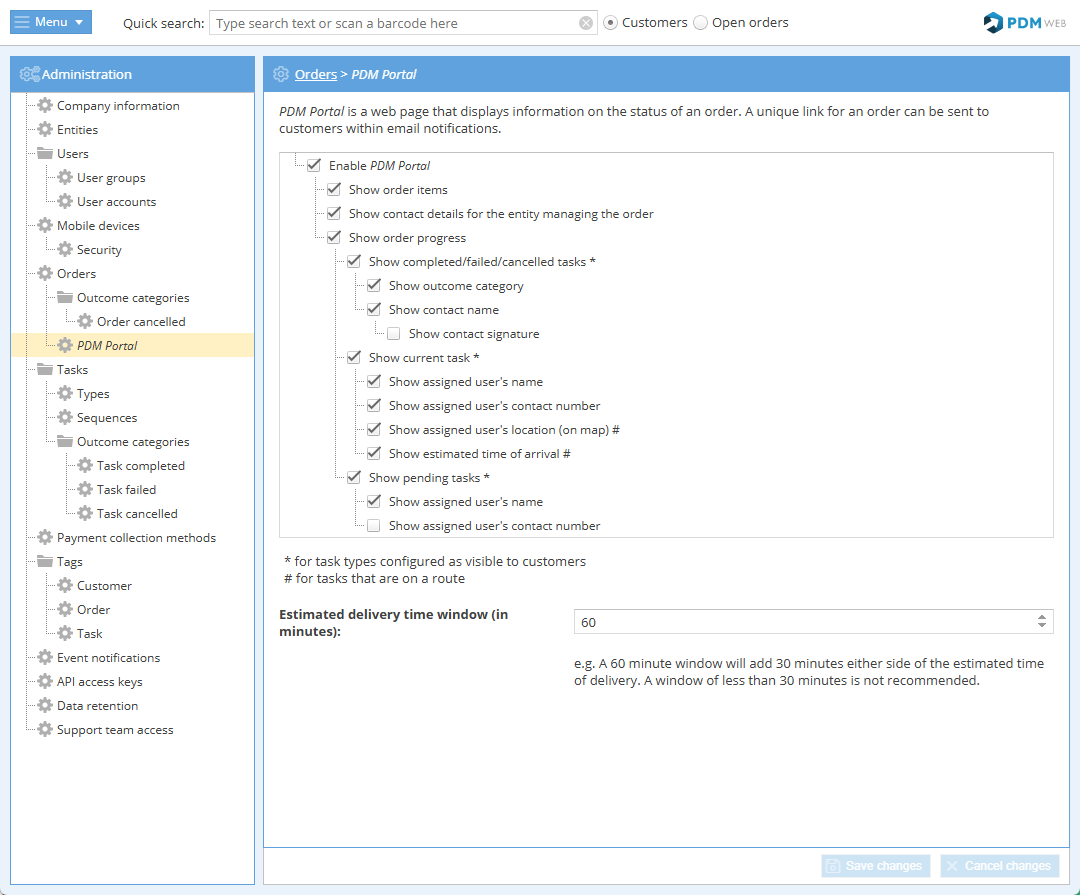Open Data retention settings in sidebar
This screenshot has width=1080, height=895.
[97, 706]
